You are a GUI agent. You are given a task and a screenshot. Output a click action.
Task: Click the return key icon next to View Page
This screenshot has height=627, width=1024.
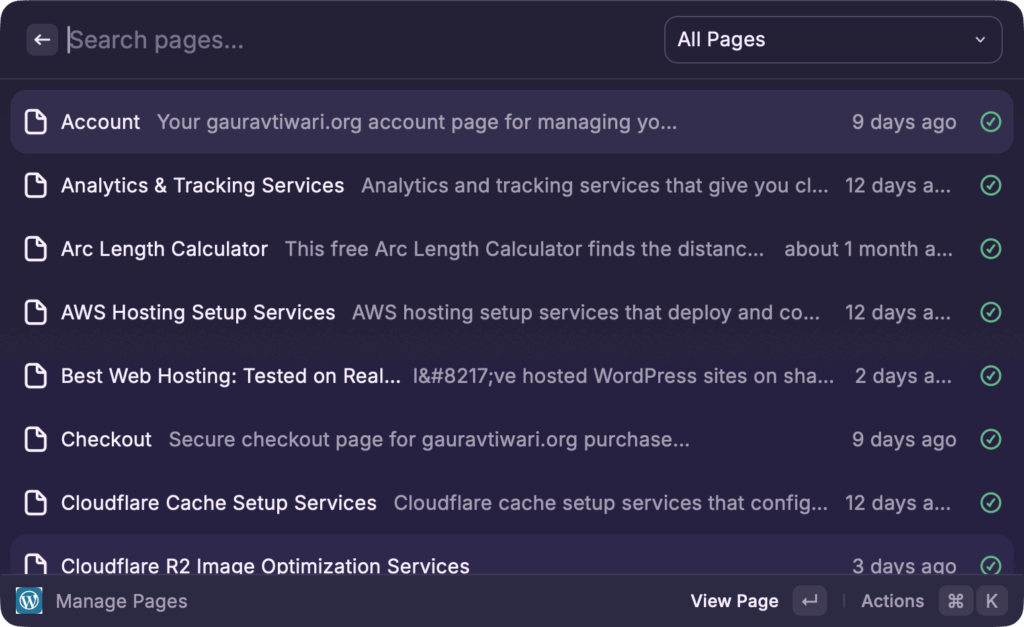click(x=810, y=600)
